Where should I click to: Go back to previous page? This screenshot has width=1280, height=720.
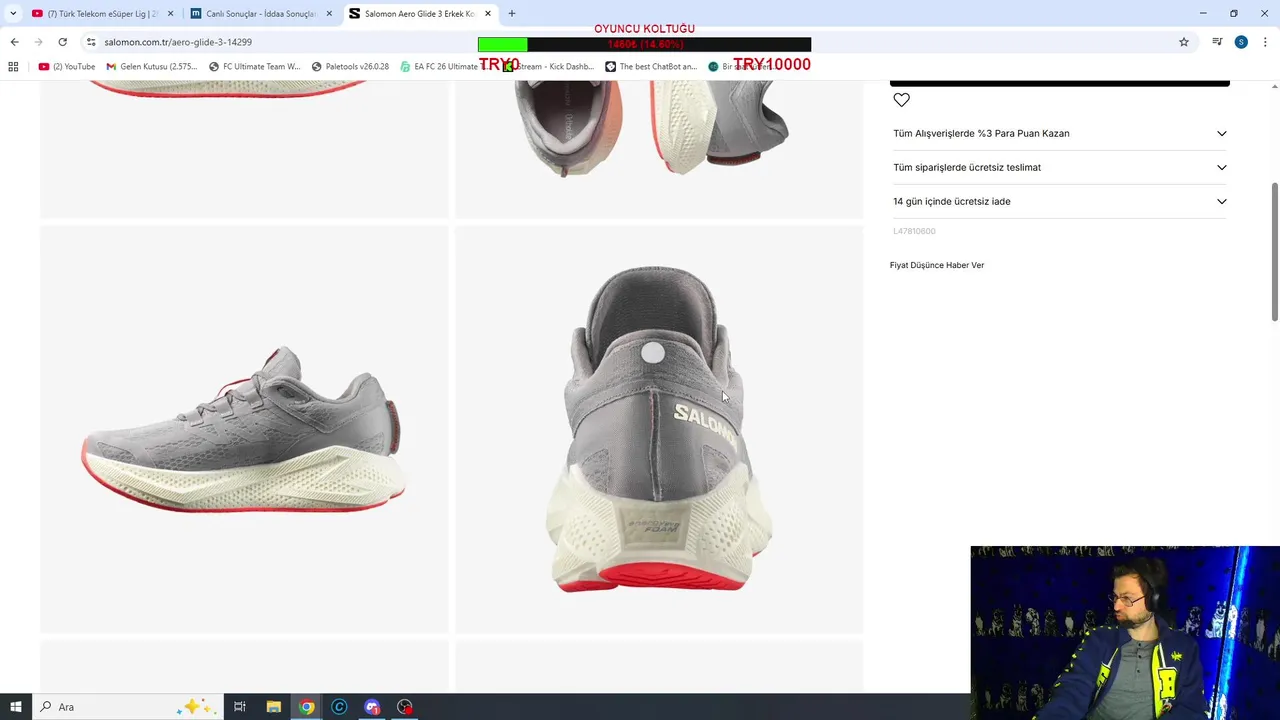14,42
